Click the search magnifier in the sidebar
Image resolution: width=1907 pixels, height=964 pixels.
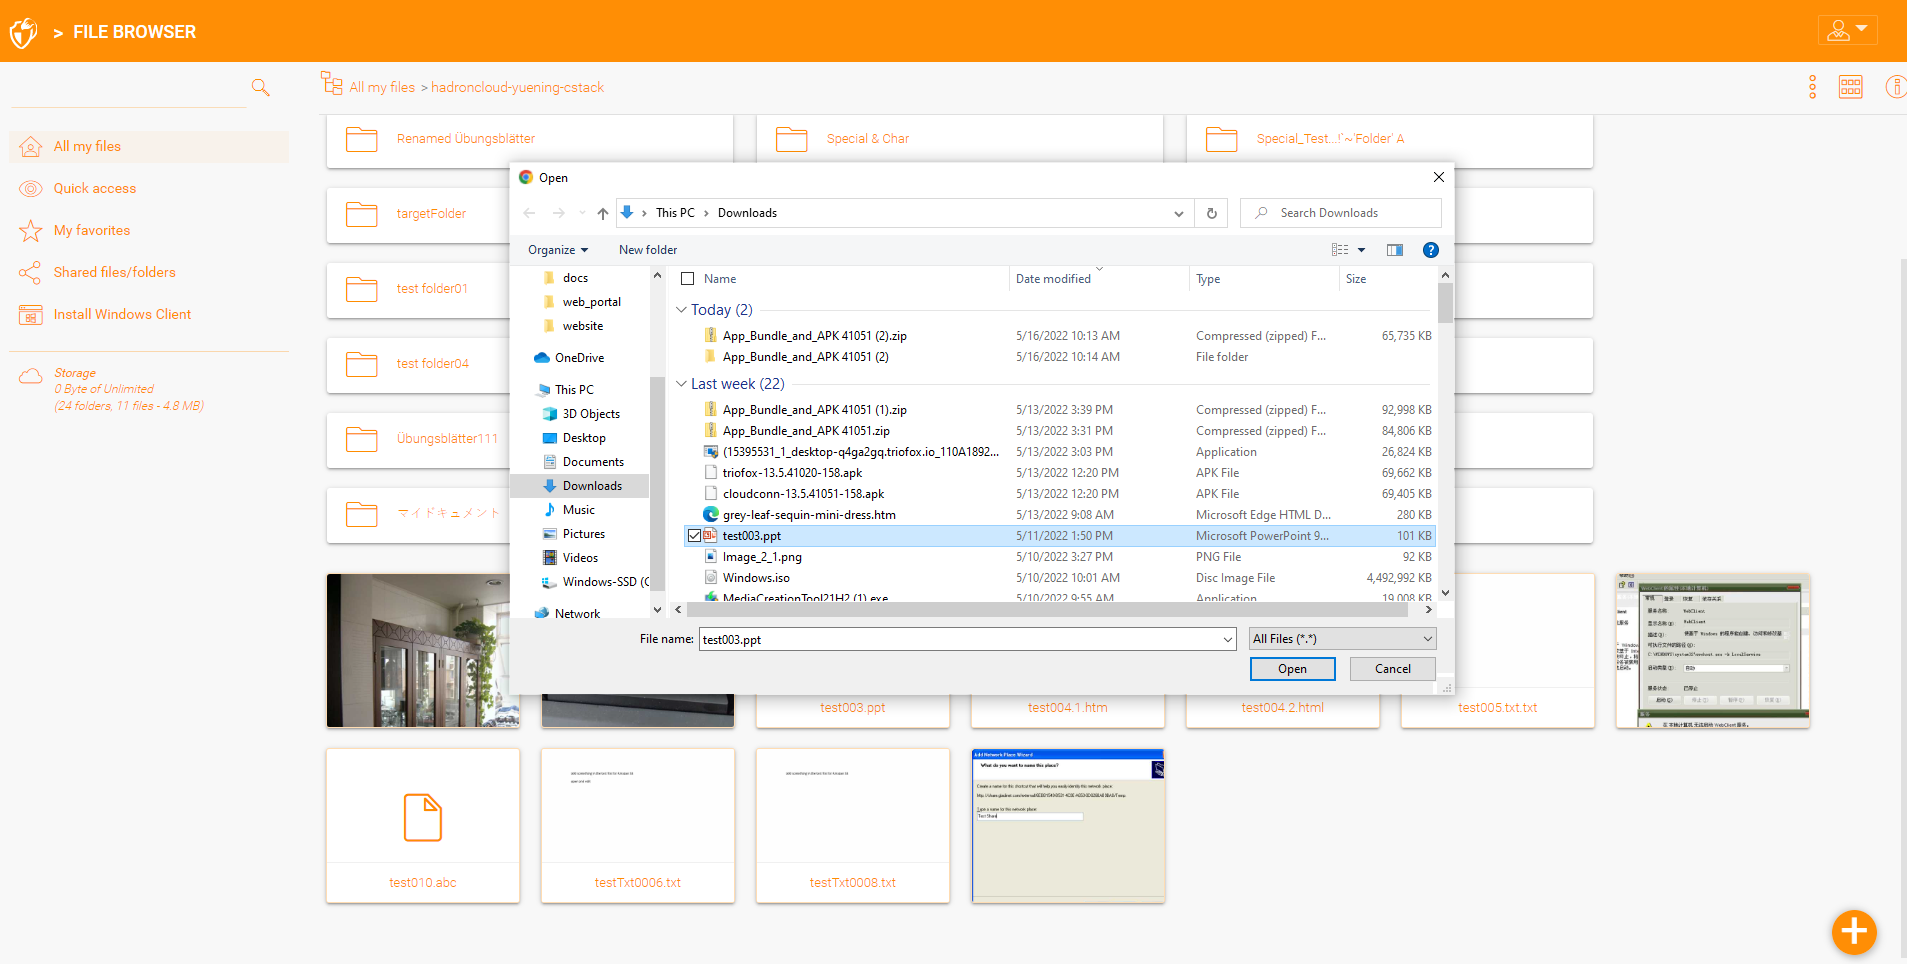tap(261, 88)
